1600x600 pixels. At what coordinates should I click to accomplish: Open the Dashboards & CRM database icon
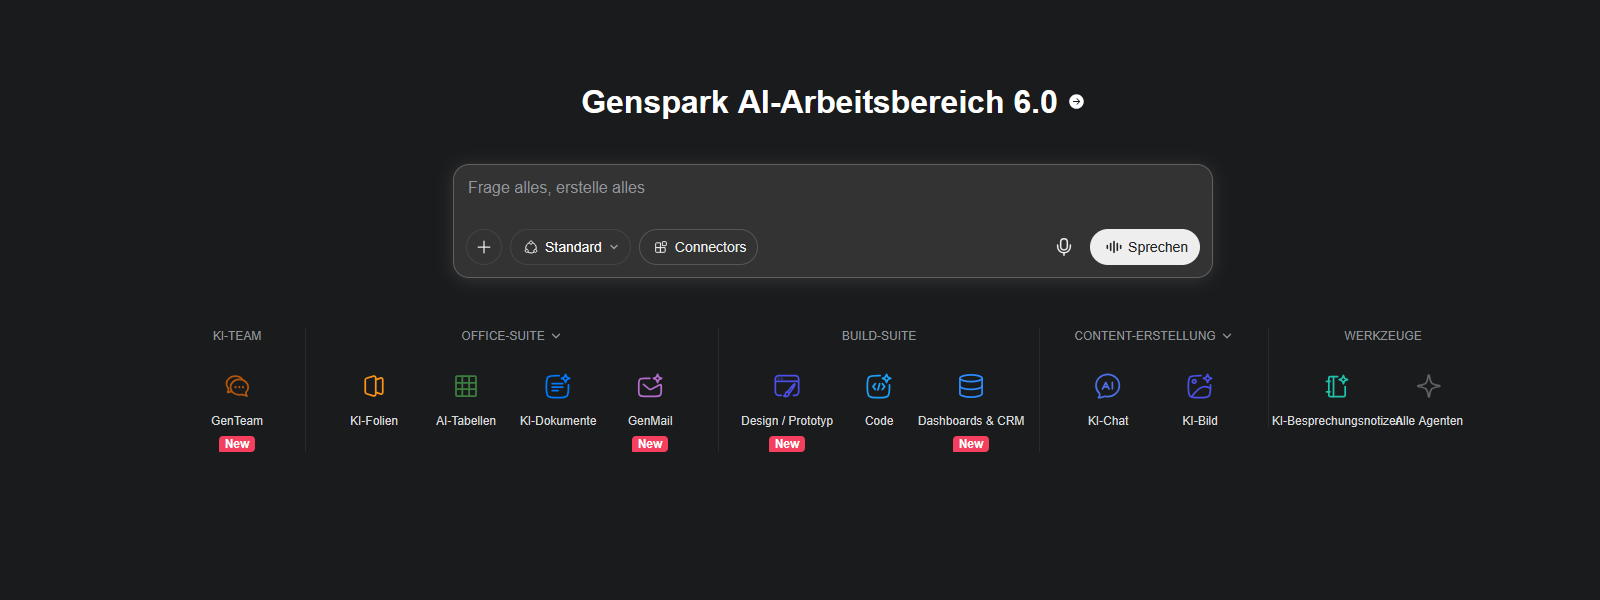tap(971, 386)
